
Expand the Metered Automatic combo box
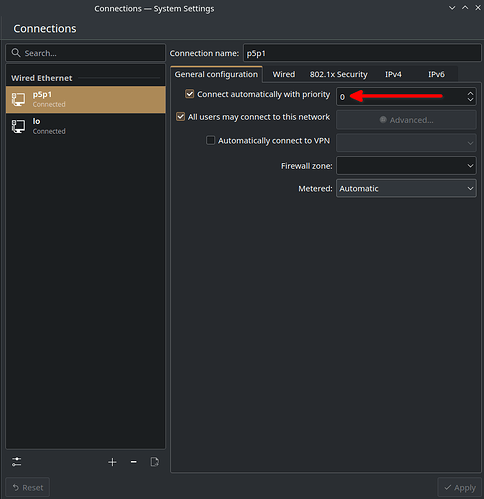[x=406, y=188]
